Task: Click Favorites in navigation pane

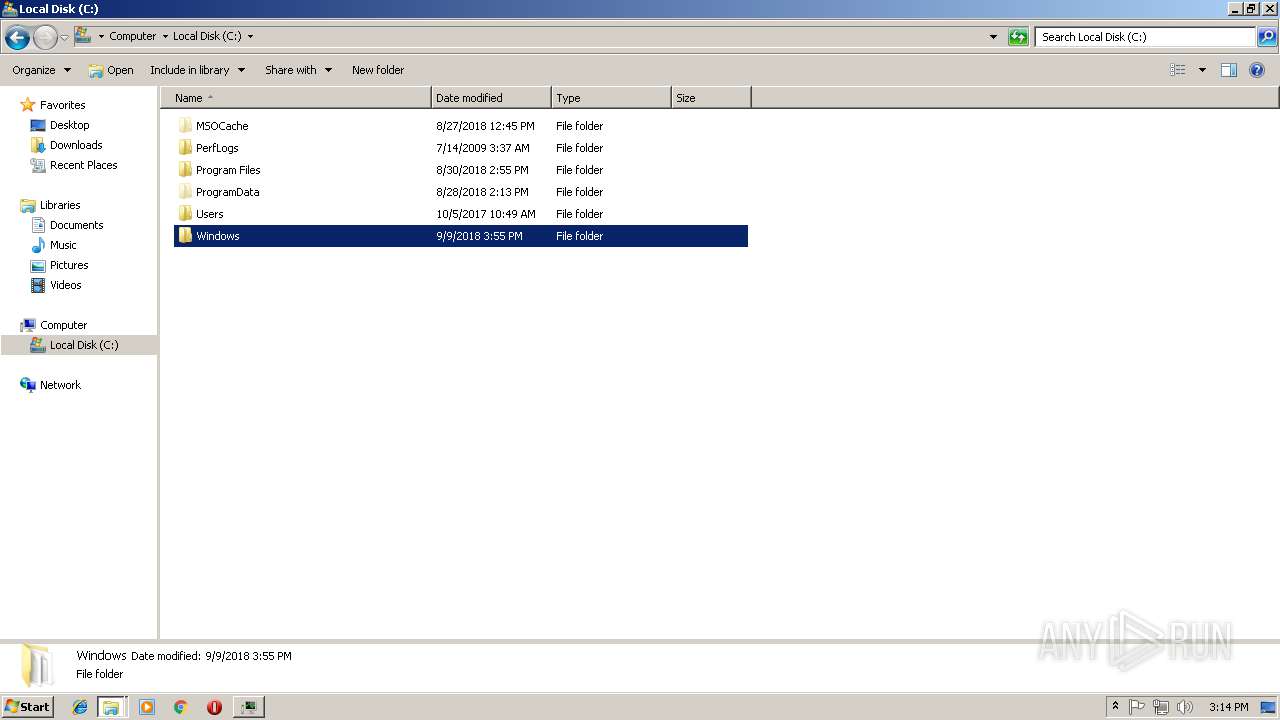Action: pyautogui.click(x=62, y=105)
